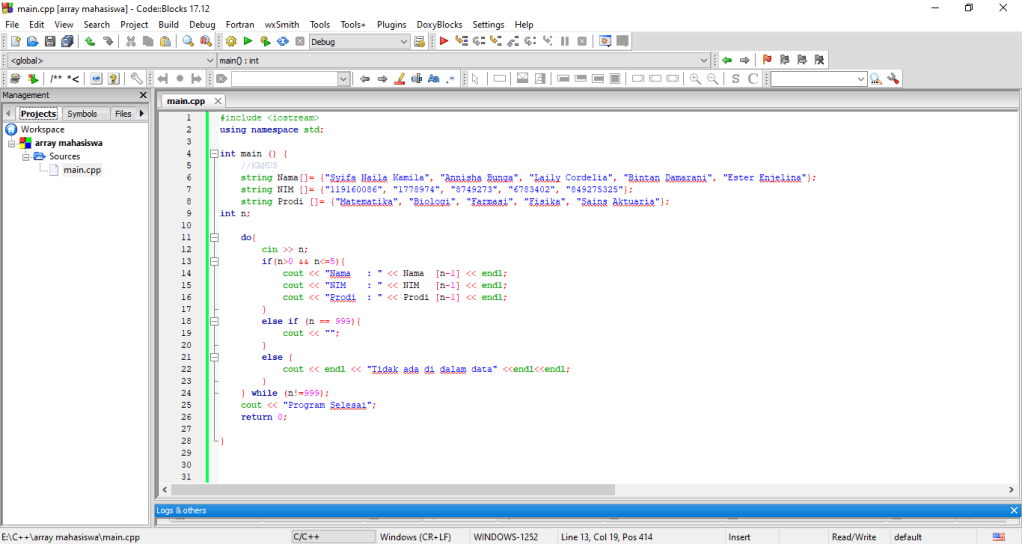Image resolution: width=1022 pixels, height=544 pixels.
Task: Collapse the int main code fold marker
Action: pos(214,154)
